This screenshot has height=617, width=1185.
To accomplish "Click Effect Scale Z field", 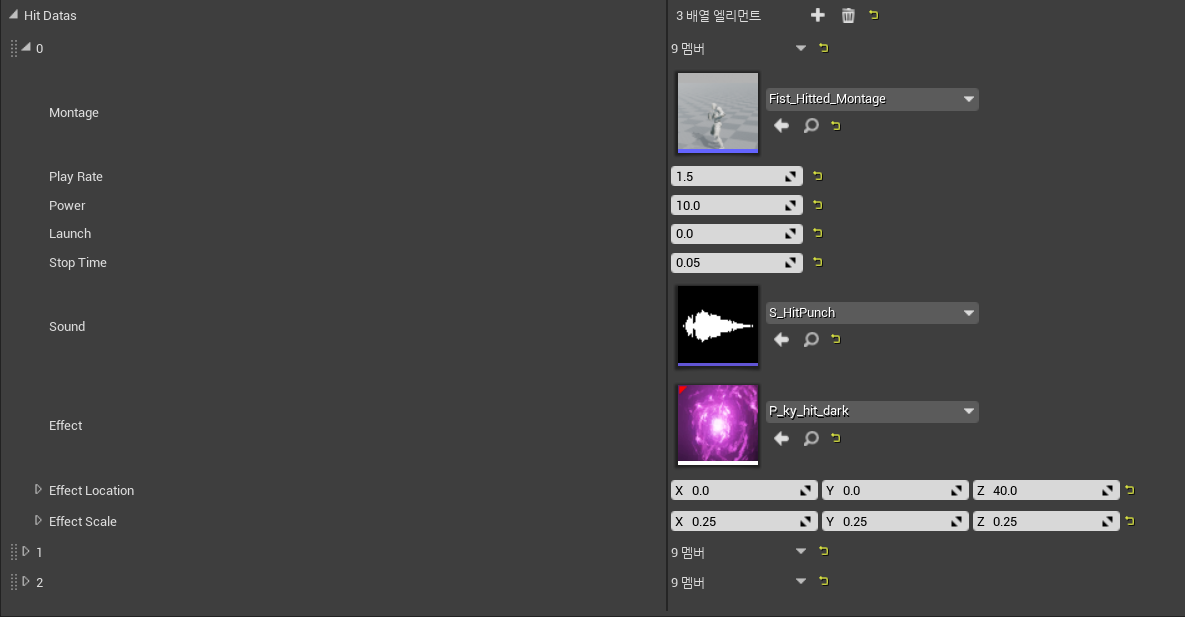I will (x=1046, y=522).
